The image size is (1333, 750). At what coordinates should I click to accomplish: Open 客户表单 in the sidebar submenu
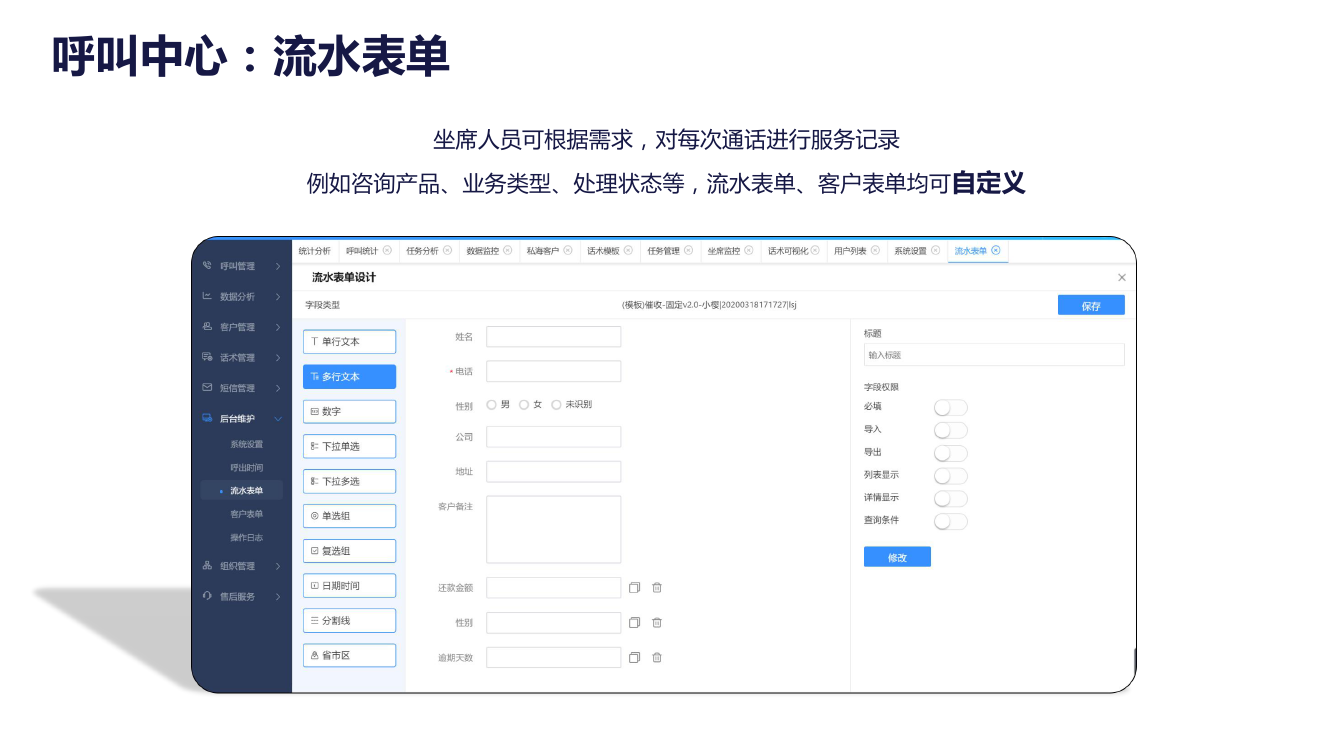(x=246, y=514)
